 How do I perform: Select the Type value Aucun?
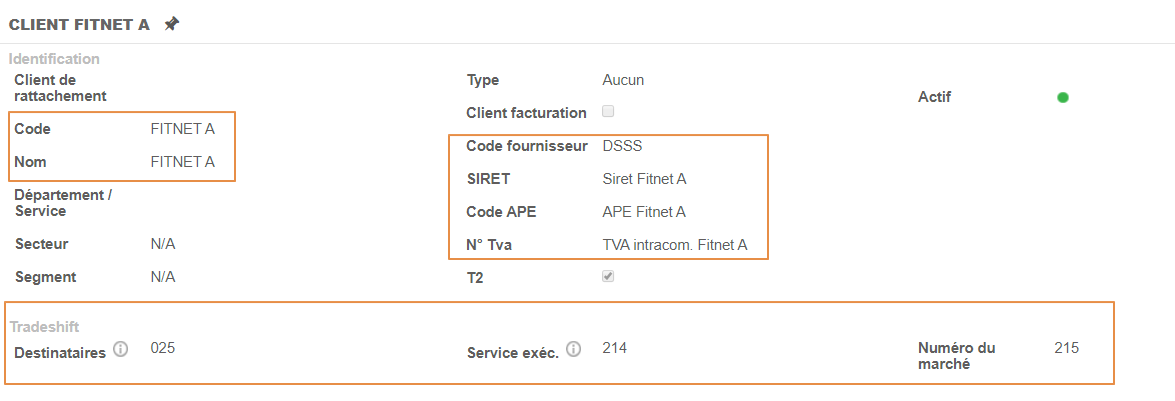623,80
